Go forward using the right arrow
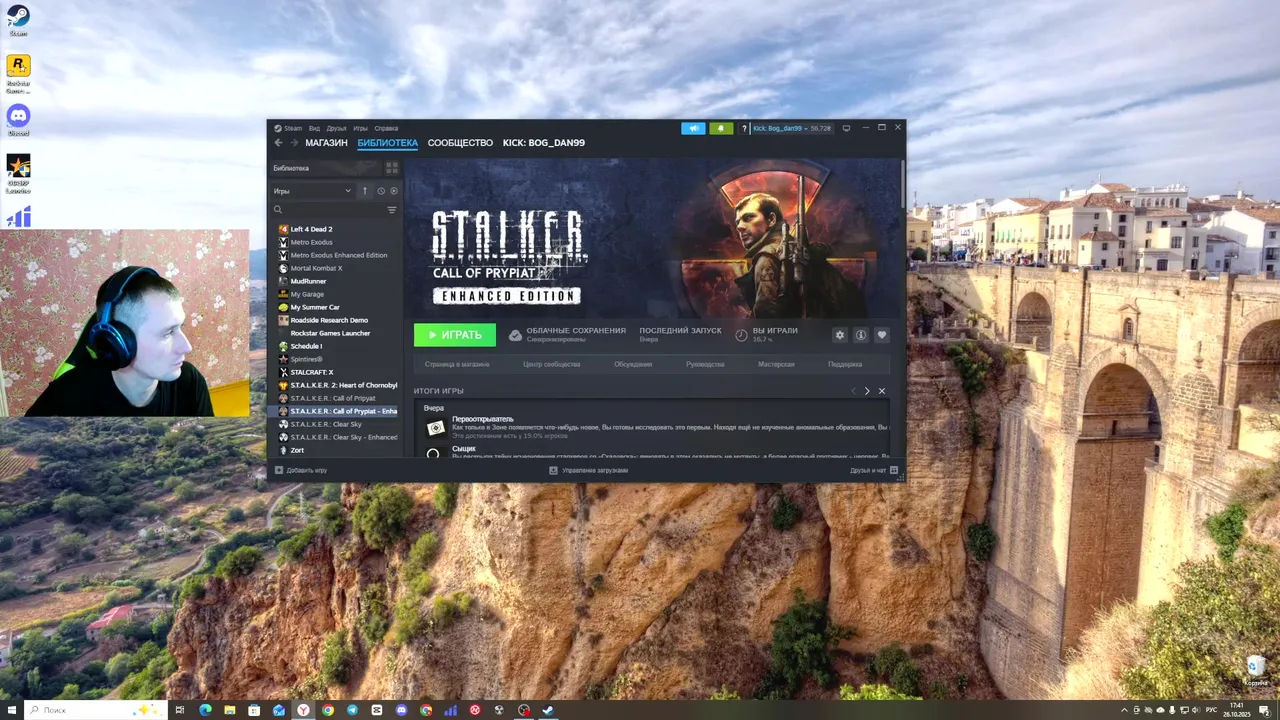Screen dimensions: 1280x720 click(294, 143)
